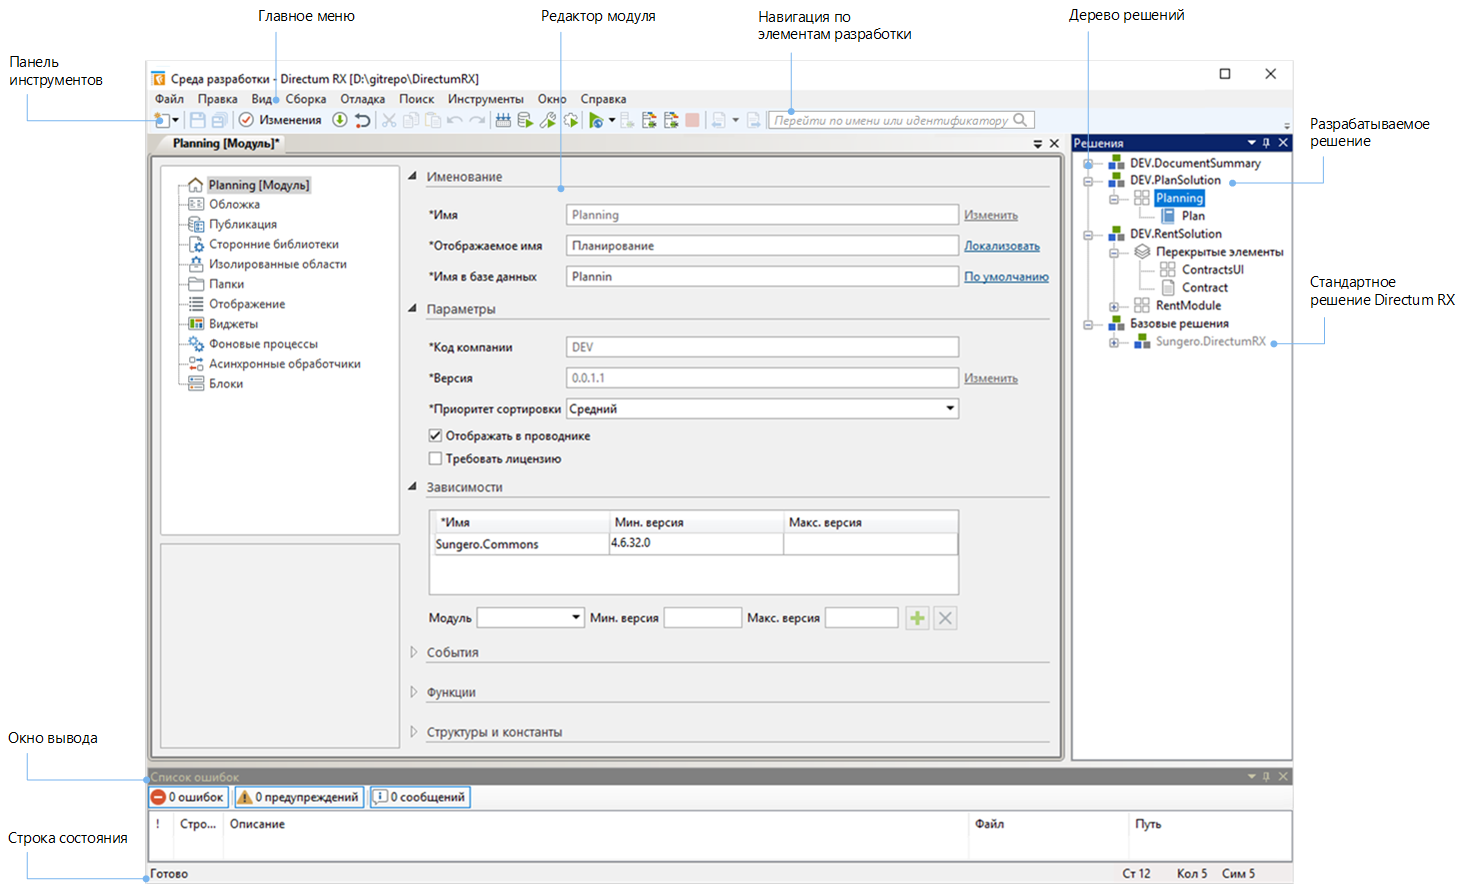This screenshot has width=1463, height=885.
Task: Expand the RentModule tree node
Action: tap(1113, 306)
